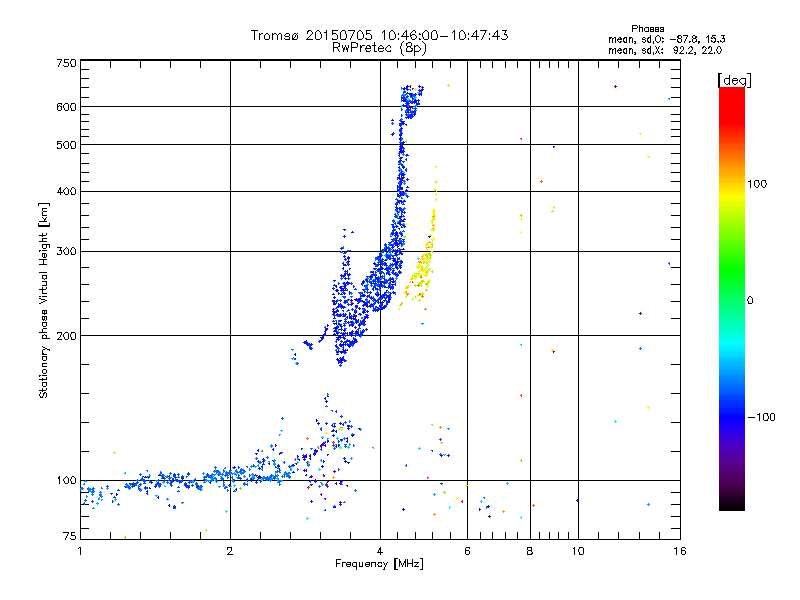The width and height of the screenshot is (800, 600).
Task: Click the y-axis label '200'
Action: pyautogui.click(x=66, y=336)
